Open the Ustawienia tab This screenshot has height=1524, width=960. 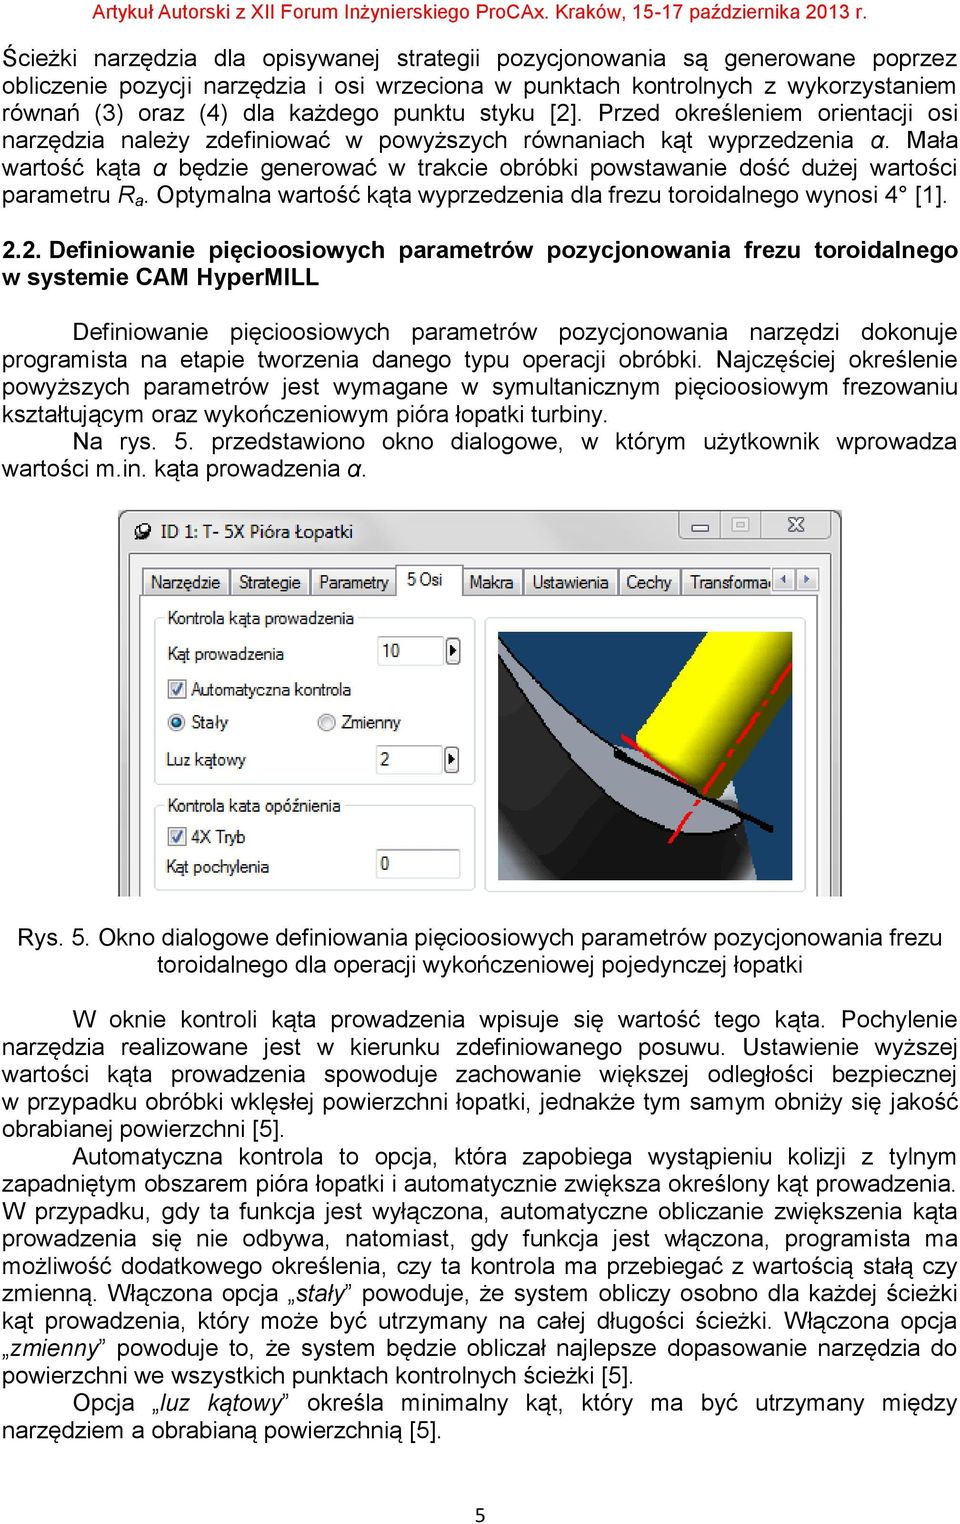[x=570, y=582]
